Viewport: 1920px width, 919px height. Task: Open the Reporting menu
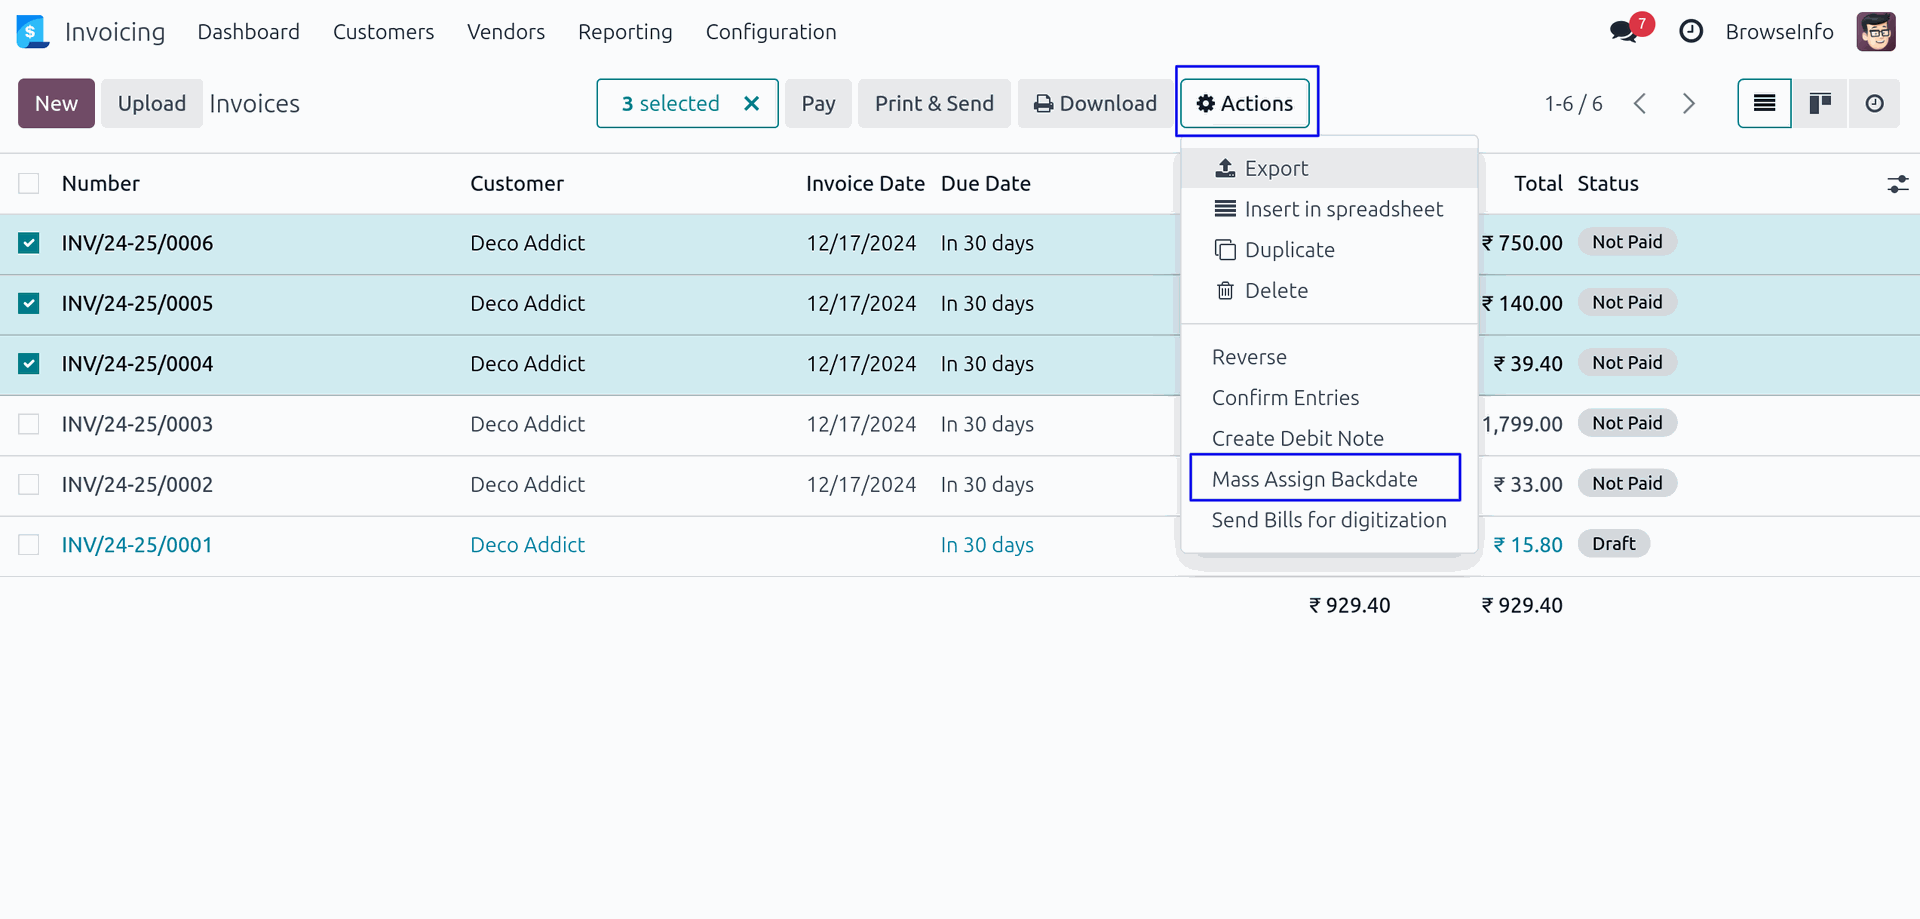[x=625, y=32]
